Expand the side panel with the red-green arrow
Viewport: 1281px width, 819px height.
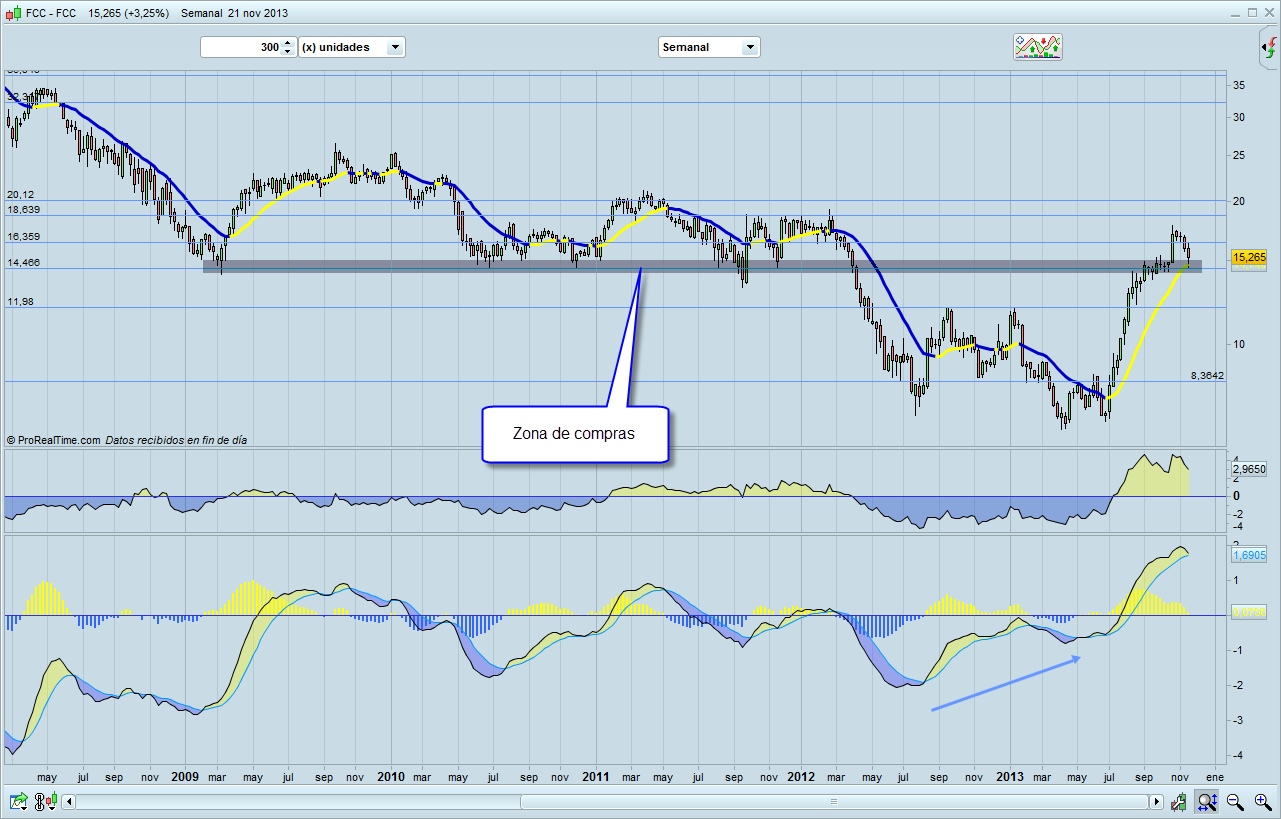1268,47
